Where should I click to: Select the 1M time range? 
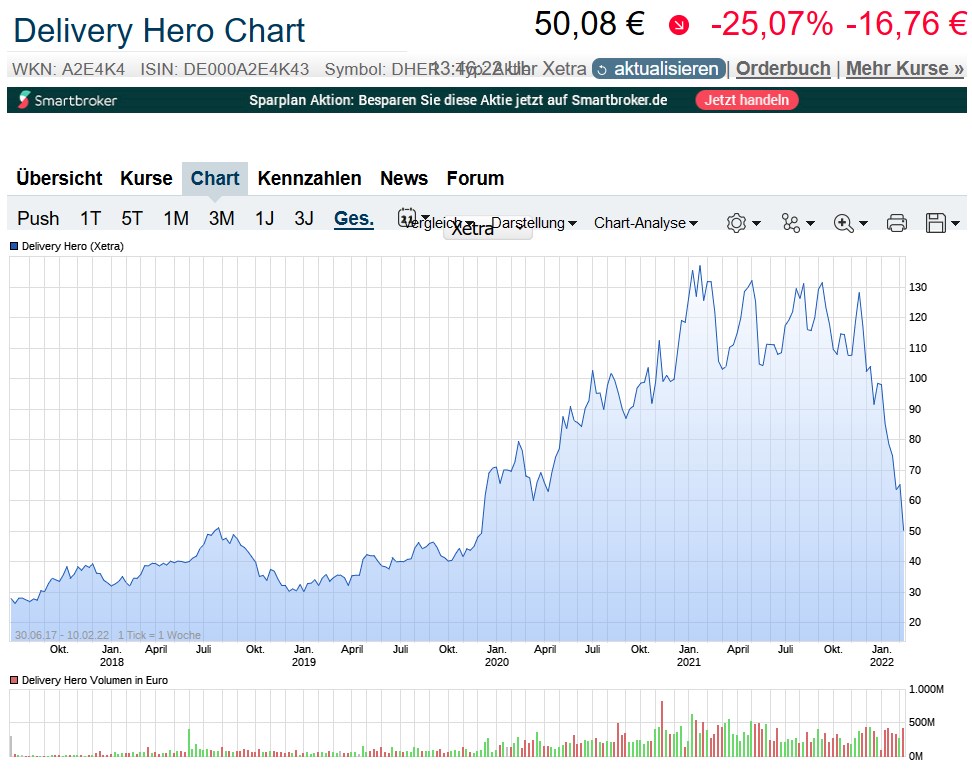pos(176,218)
